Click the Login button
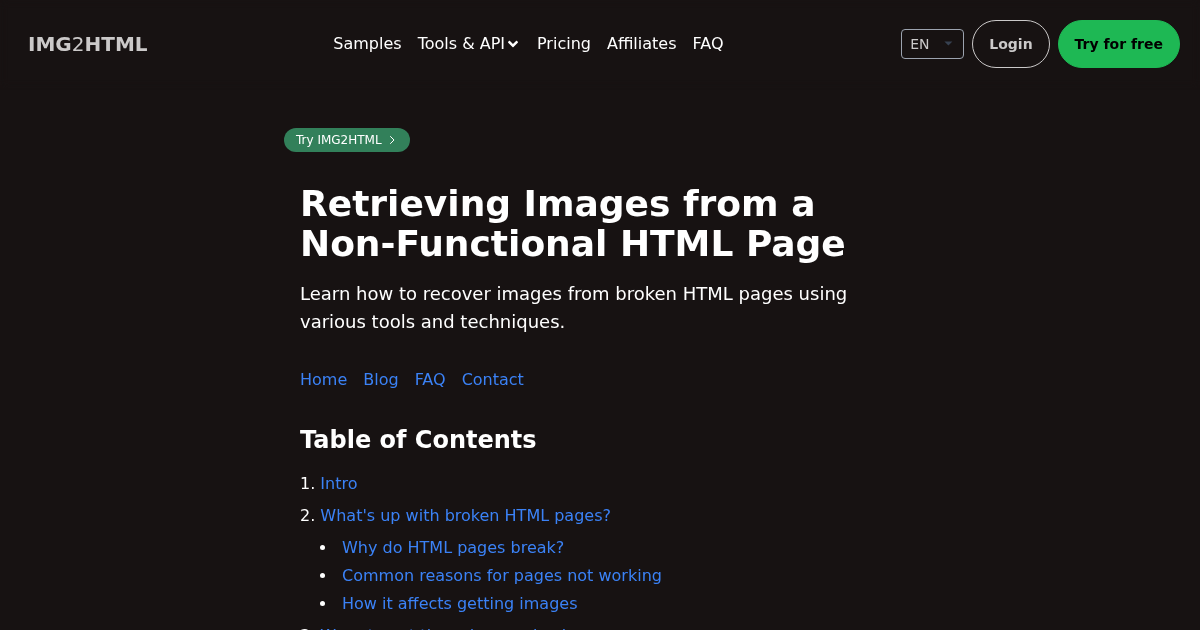Image resolution: width=1200 pixels, height=630 pixels. tap(1010, 44)
